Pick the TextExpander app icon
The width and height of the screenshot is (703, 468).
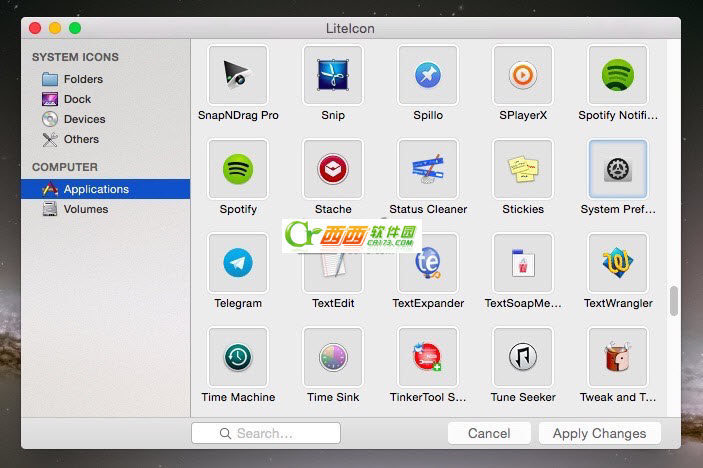[x=428, y=263]
